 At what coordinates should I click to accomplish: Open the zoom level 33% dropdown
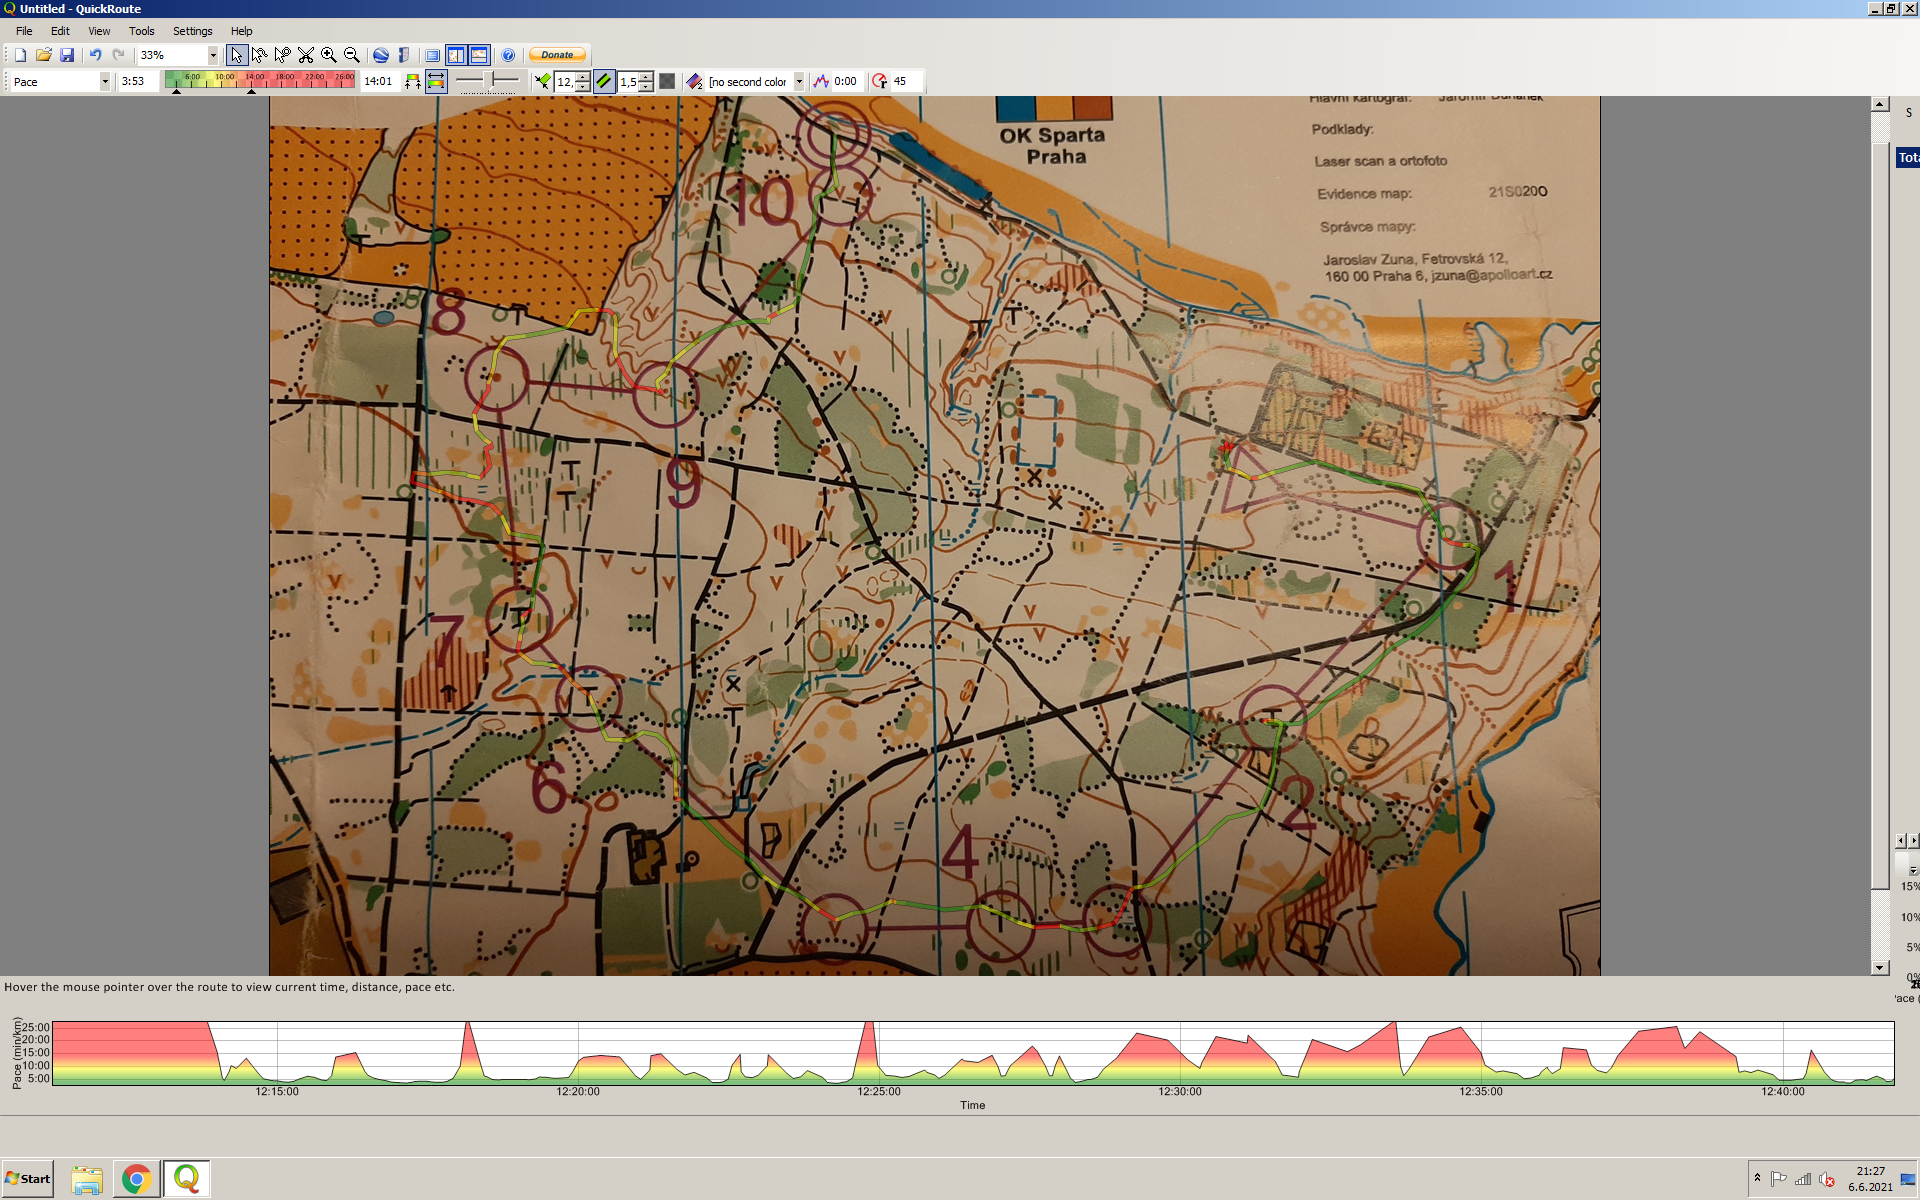click(212, 55)
